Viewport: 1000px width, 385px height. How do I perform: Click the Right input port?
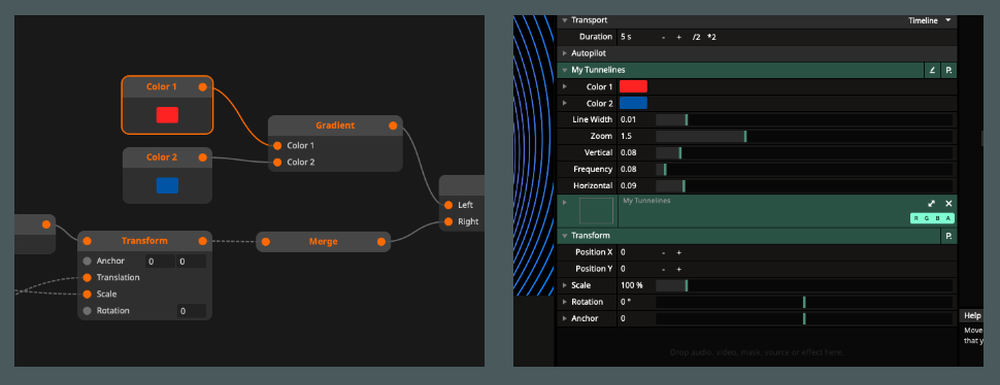448,222
